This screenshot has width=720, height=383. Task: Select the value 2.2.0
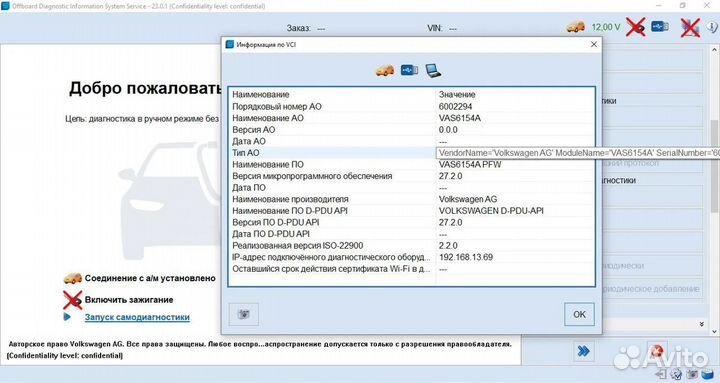click(448, 246)
